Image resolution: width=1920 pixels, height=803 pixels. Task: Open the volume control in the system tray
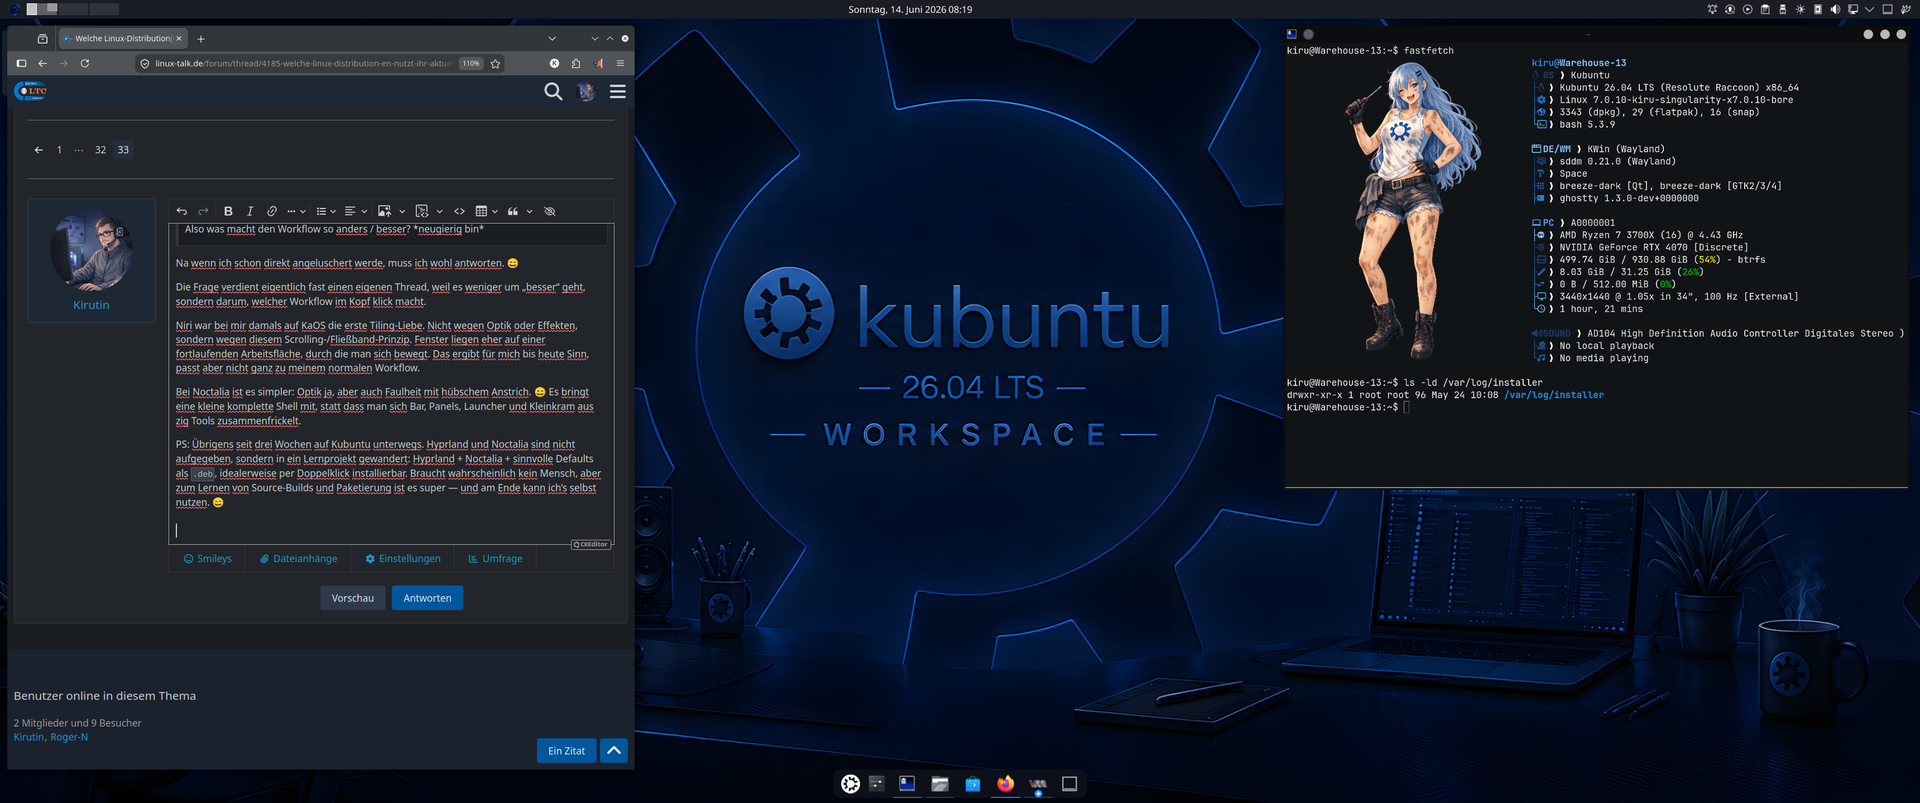click(x=1835, y=9)
